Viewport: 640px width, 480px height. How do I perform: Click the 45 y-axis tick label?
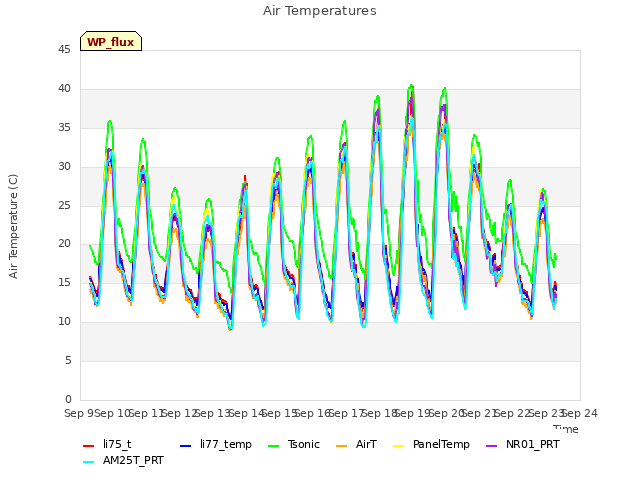(64, 49)
